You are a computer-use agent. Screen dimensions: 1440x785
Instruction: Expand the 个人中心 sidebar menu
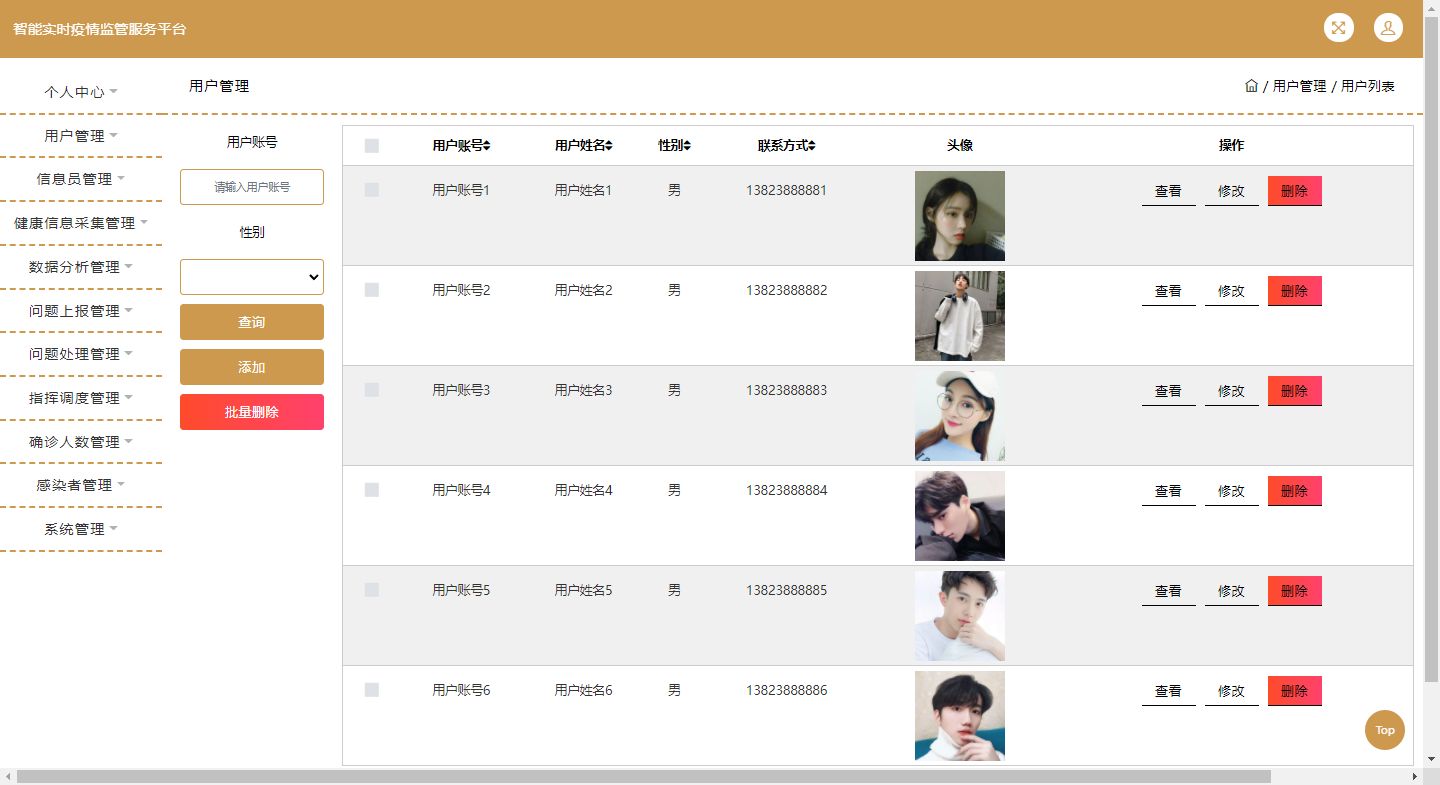tap(81, 92)
